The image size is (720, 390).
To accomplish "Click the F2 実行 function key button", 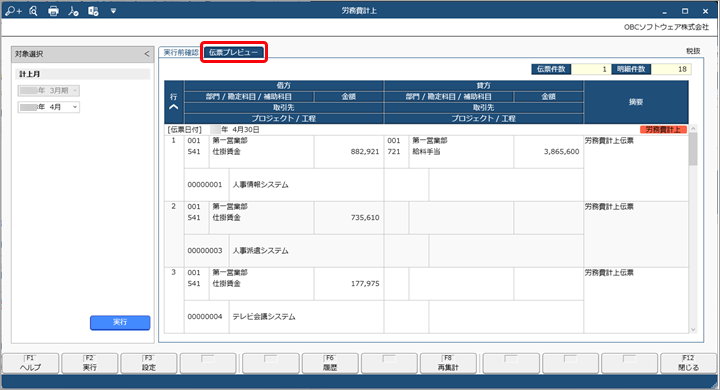I will tap(90, 363).
